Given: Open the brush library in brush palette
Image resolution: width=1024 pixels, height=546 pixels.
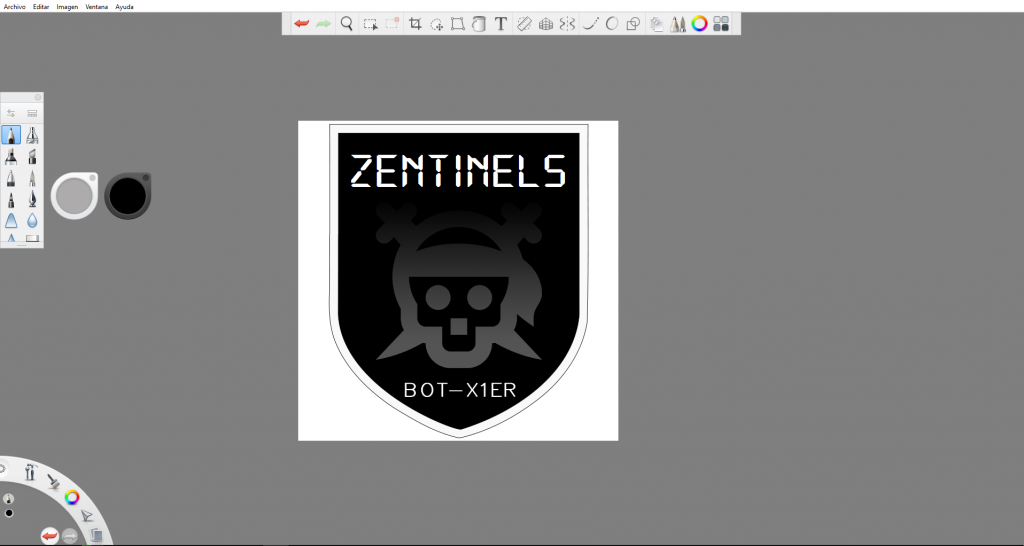Looking at the screenshot, I should click(32, 113).
